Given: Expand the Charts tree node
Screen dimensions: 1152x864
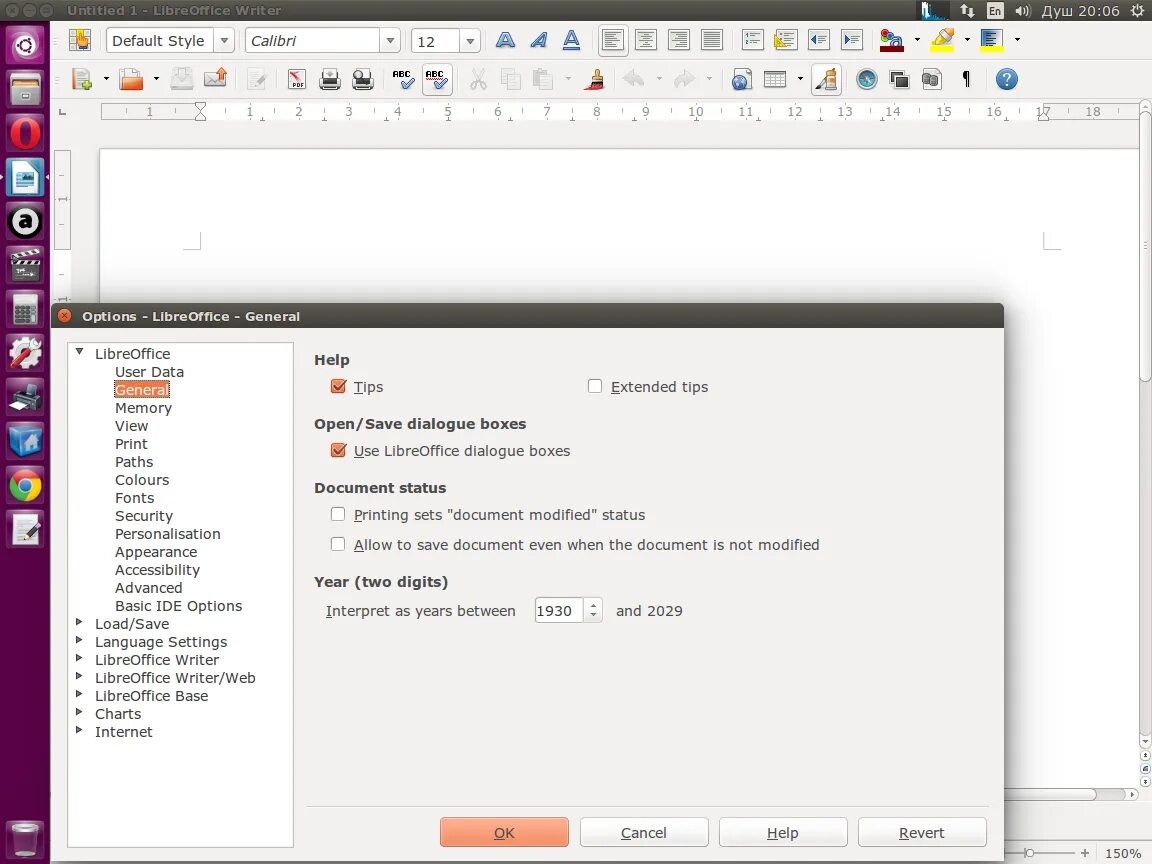Looking at the screenshot, I should tap(79, 712).
